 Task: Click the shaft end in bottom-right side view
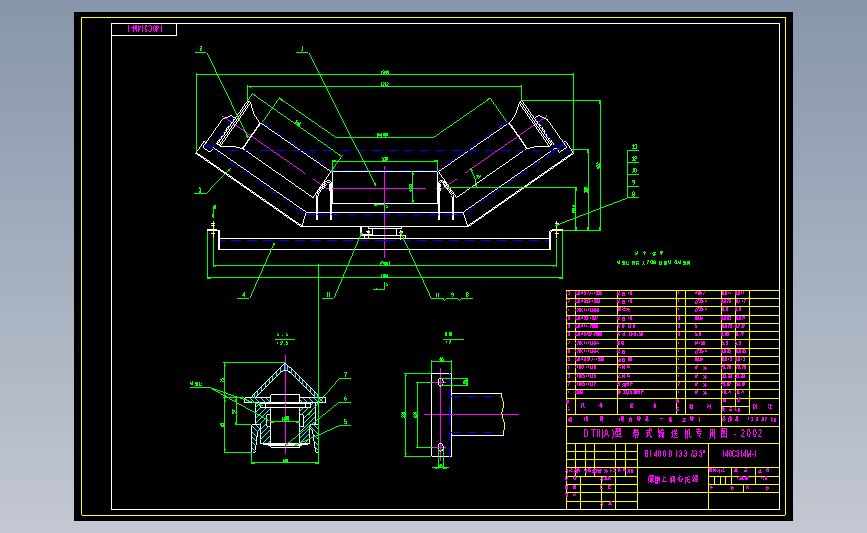click(x=477, y=414)
